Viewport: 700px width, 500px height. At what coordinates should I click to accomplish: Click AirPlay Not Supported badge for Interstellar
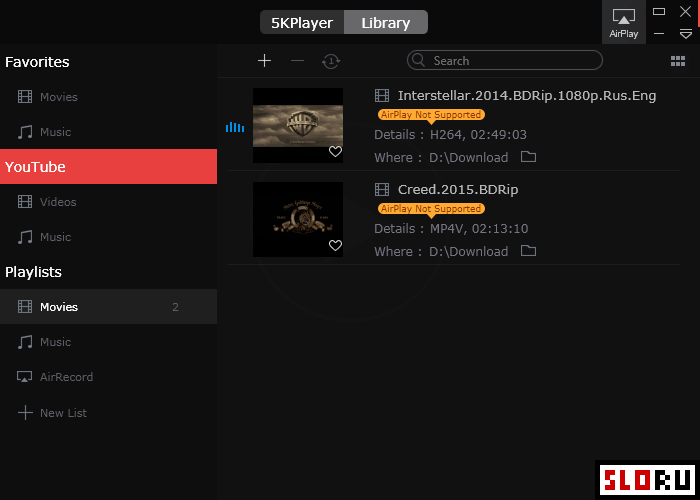(x=431, y=115)
